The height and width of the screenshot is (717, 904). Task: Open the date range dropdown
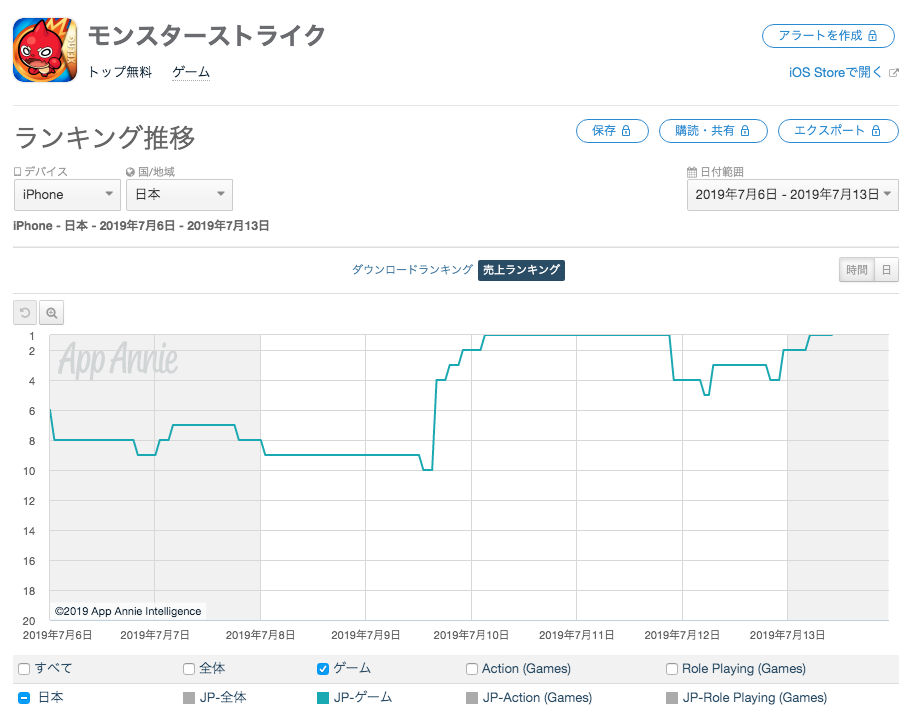[793, 195]
